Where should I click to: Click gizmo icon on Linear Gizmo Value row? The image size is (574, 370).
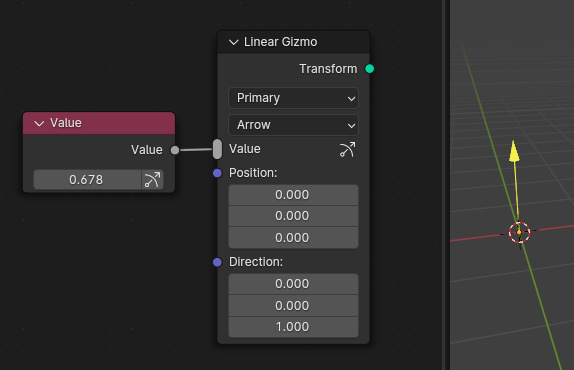347,149
